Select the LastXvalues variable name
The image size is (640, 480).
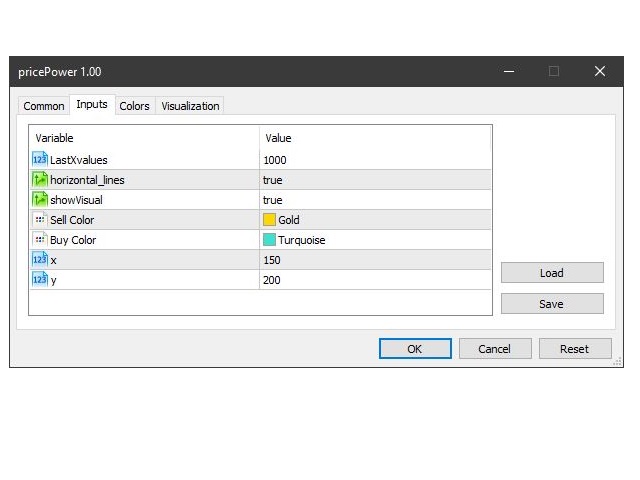[79, 160]
